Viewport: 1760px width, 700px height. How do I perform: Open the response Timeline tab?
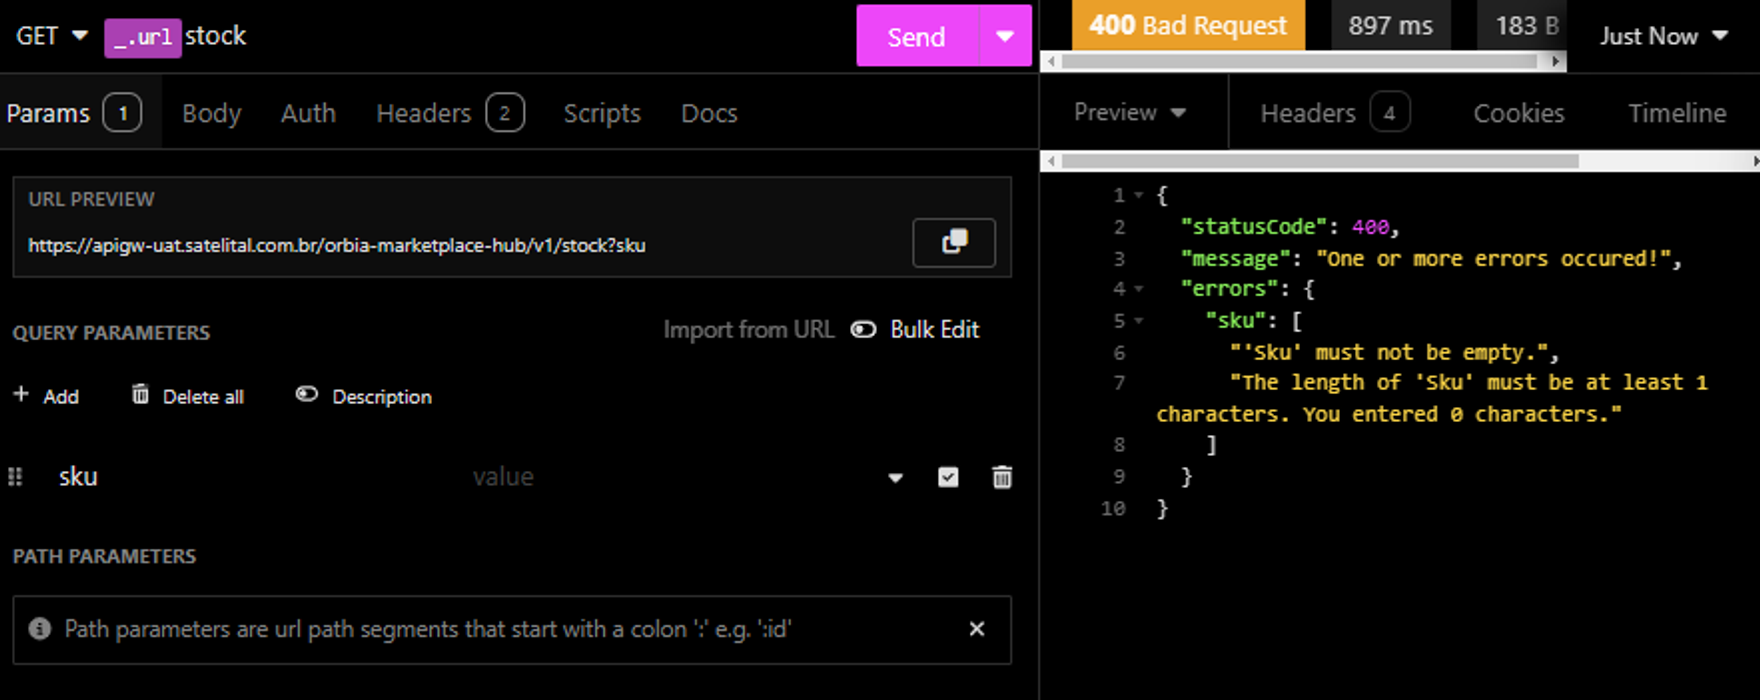[1676, 113]
